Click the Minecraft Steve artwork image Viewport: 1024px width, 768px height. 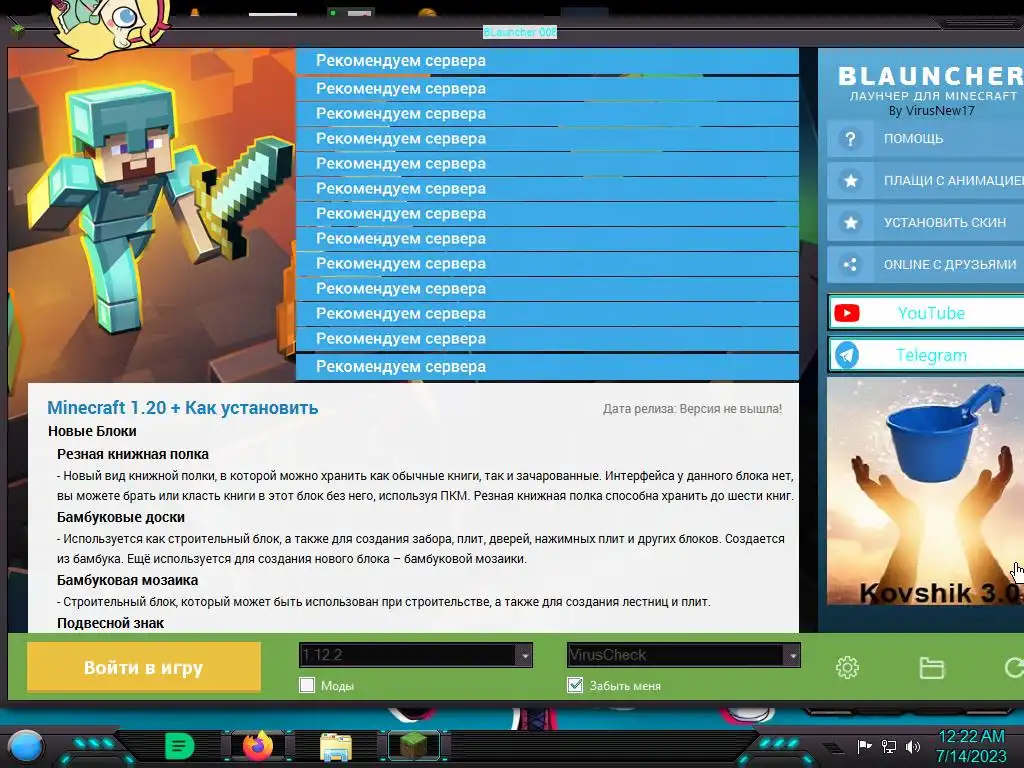point(152,214)
